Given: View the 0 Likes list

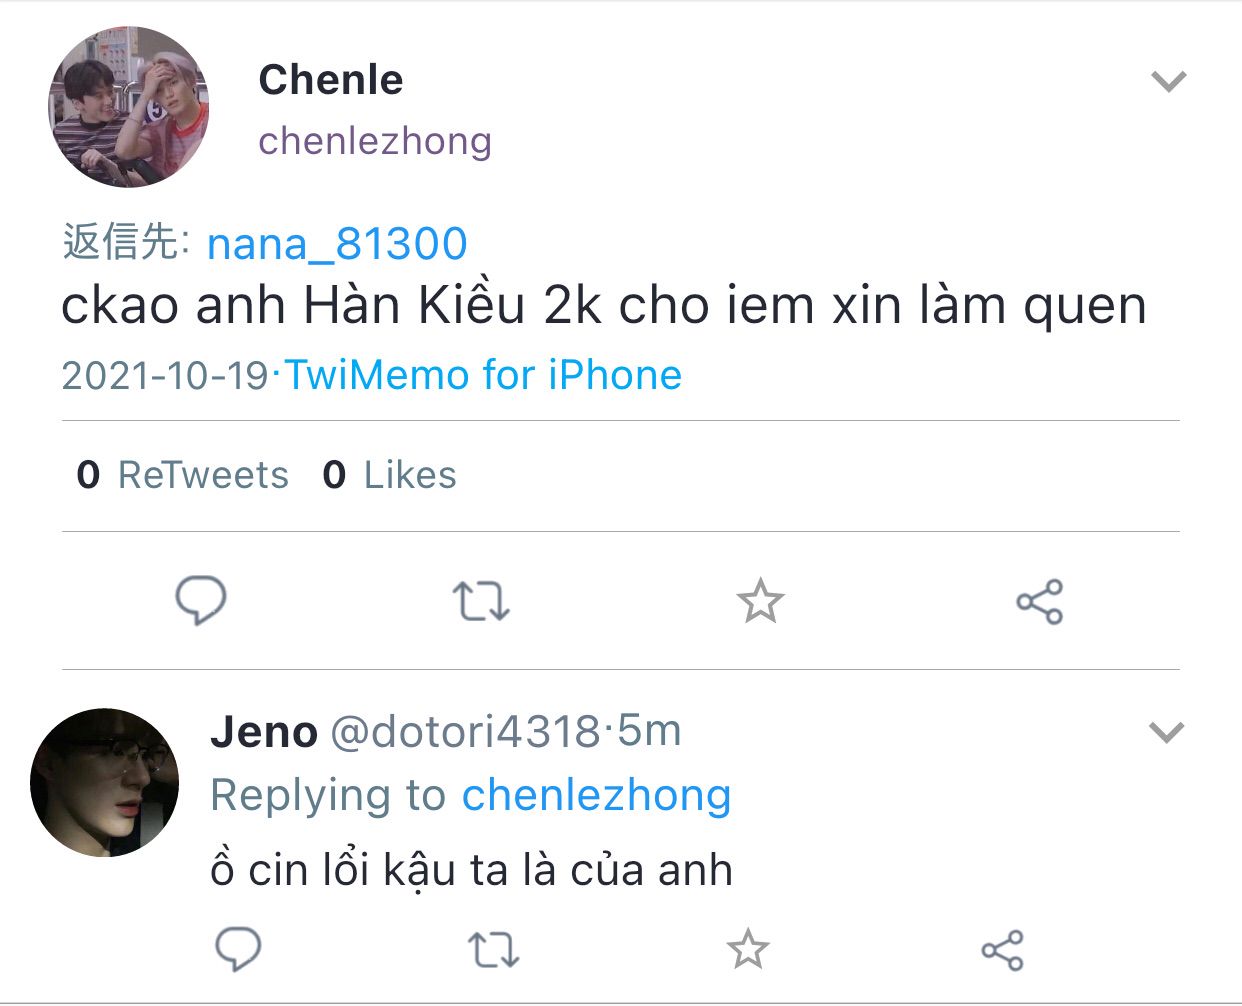Looking at the screenshot, I should click(389, 475).
